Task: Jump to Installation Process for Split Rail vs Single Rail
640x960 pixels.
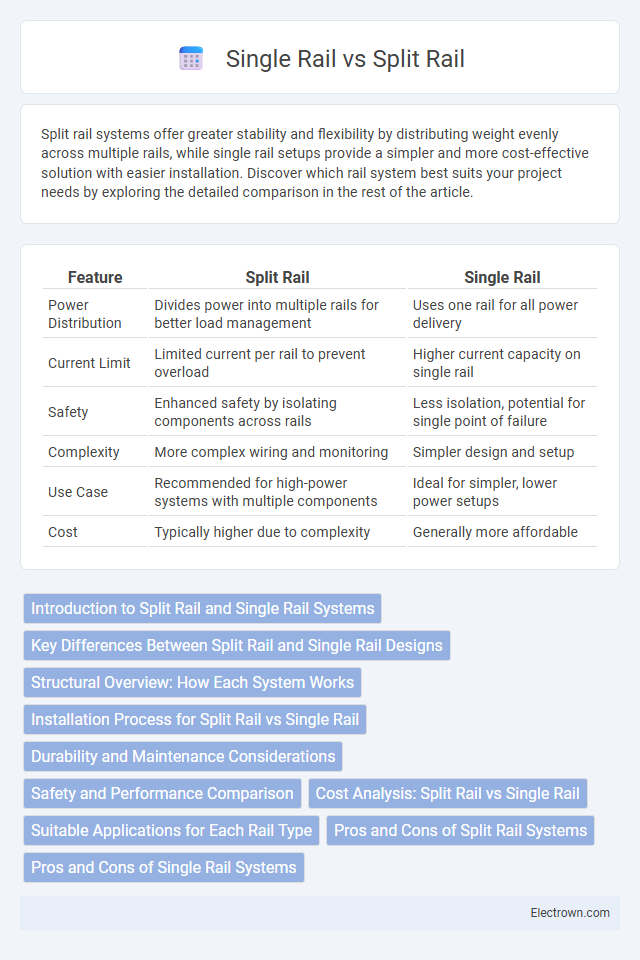Action: coord(195,719)
